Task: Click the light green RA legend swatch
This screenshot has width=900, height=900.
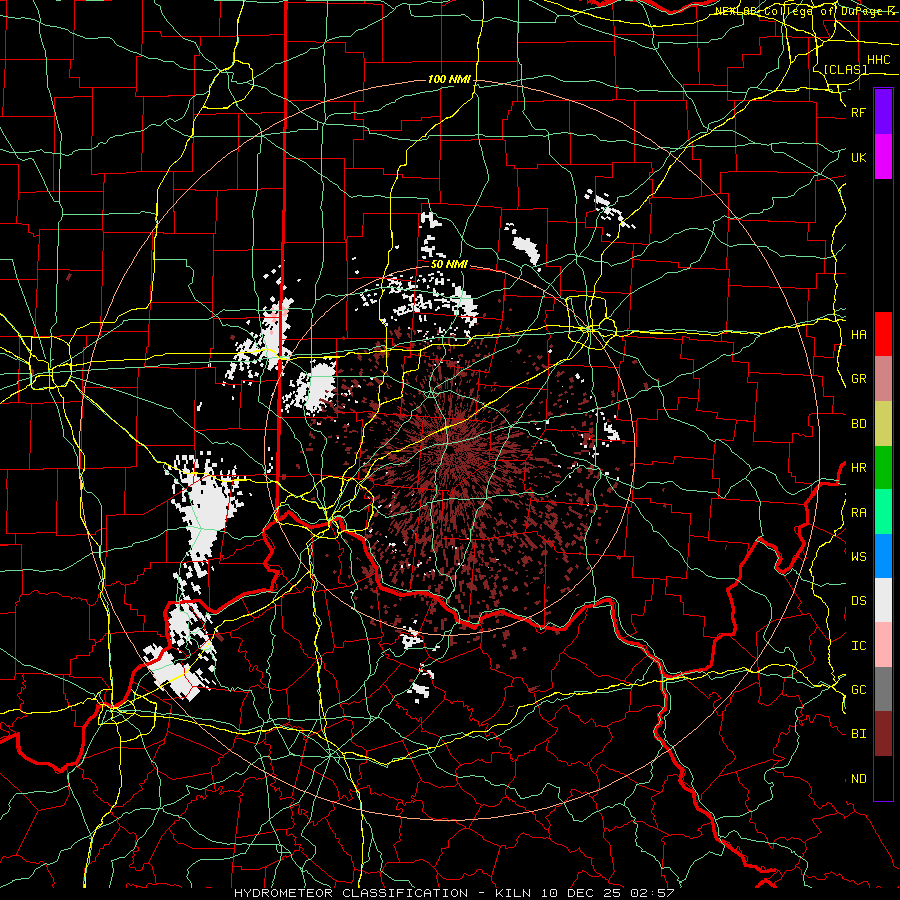Action: coord(883,512)
